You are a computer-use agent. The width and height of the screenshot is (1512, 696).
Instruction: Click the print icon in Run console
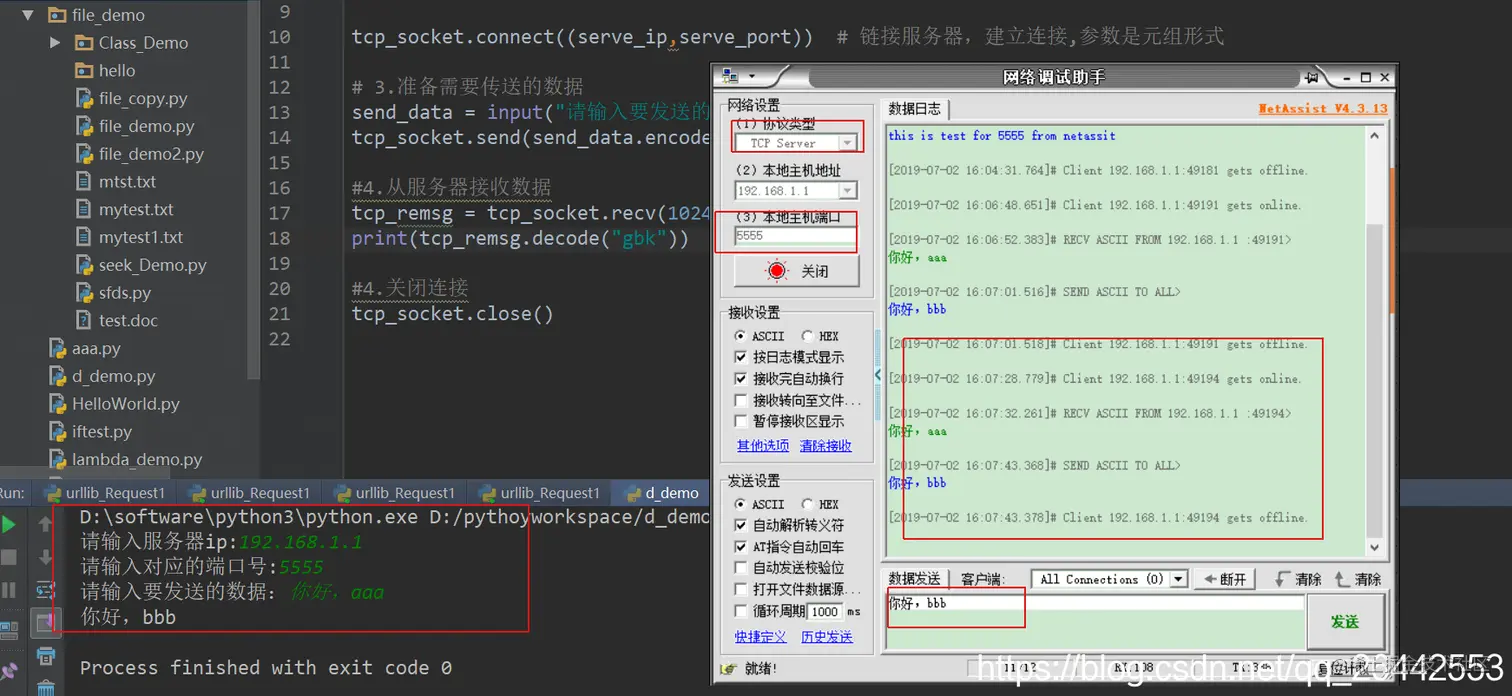point(45,656)
